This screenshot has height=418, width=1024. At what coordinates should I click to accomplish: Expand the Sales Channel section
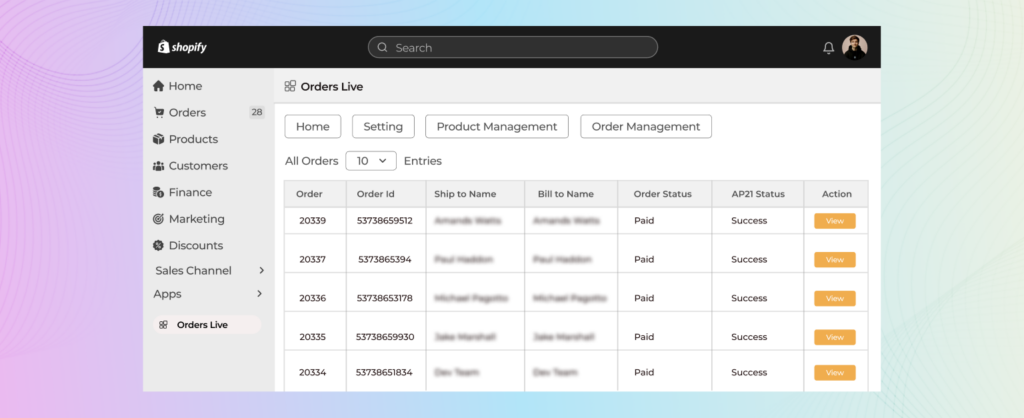pyautogui.click(x=261, y=270)
